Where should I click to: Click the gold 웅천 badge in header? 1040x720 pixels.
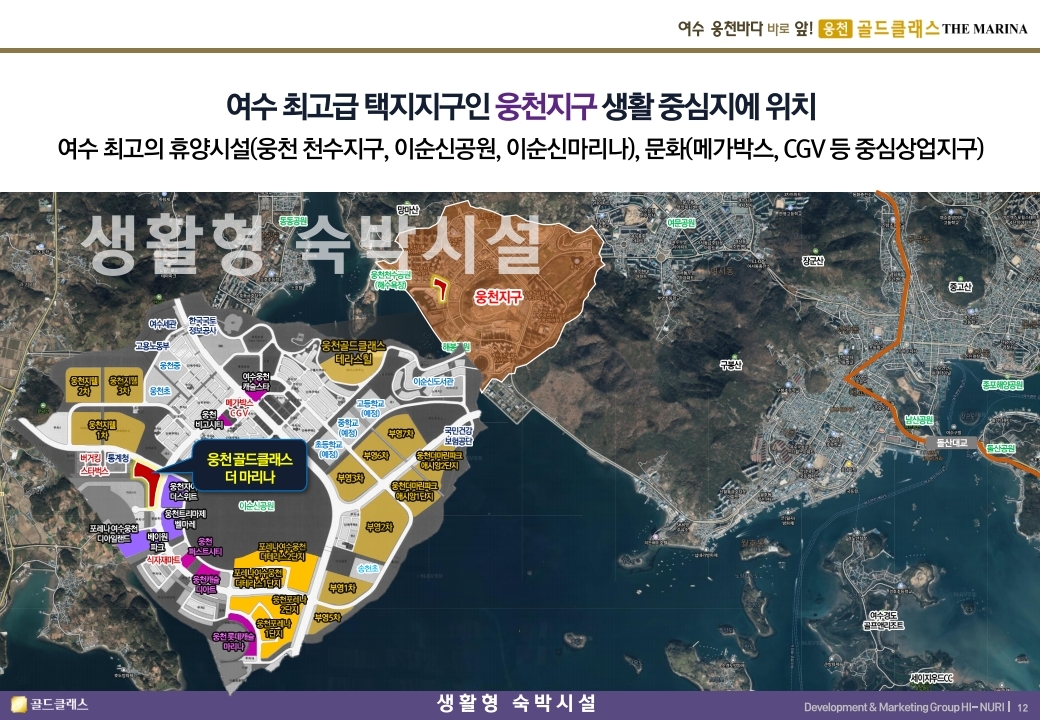click(x=836, y=29)
